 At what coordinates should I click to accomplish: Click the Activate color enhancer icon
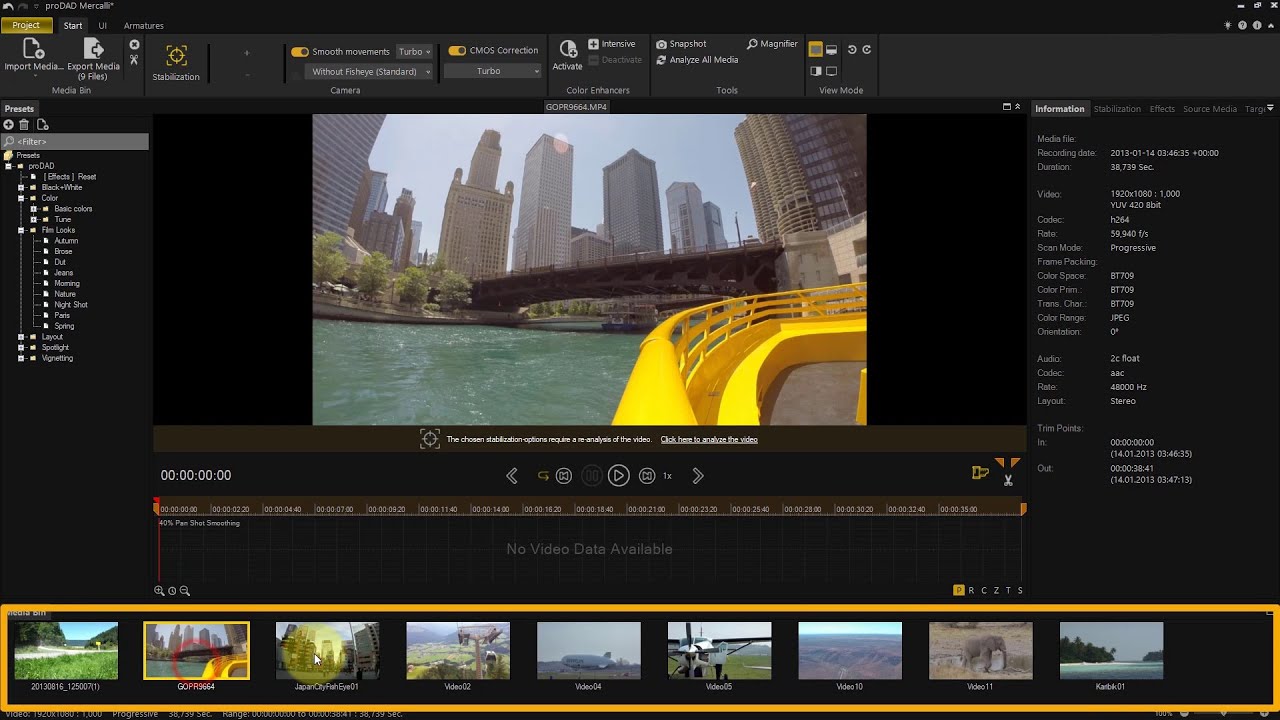coord(567,49)
